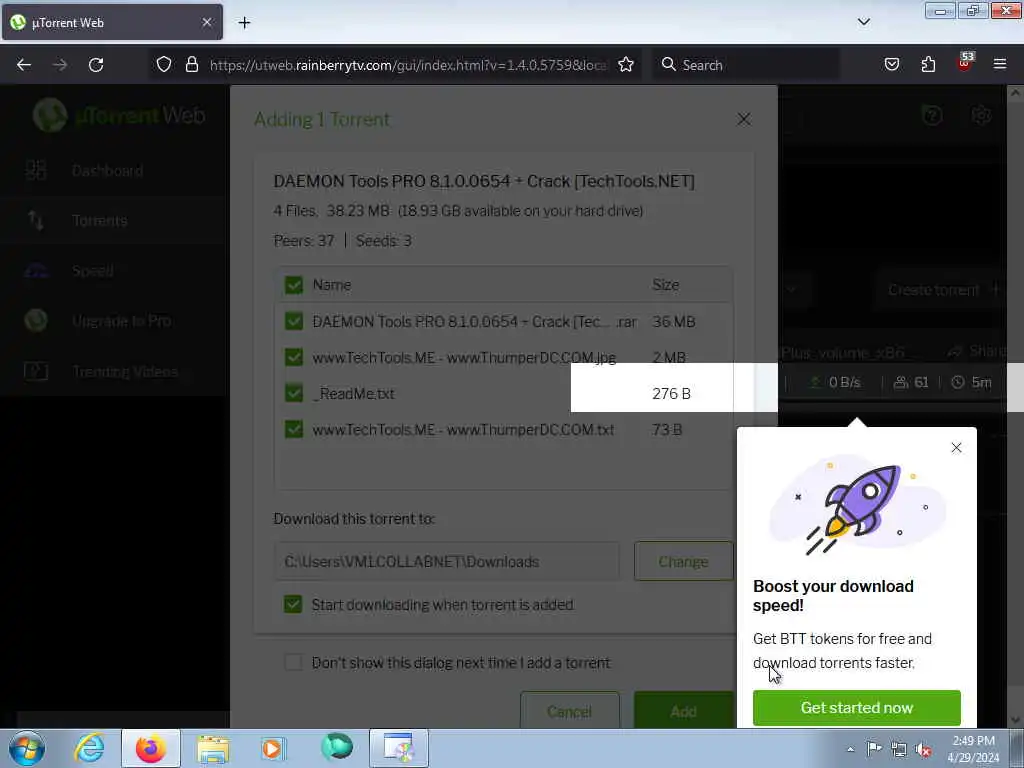Select Upgrade to Pro in sidebar
The width and height of the screenshot is (1024, 768).
(122, 321)
